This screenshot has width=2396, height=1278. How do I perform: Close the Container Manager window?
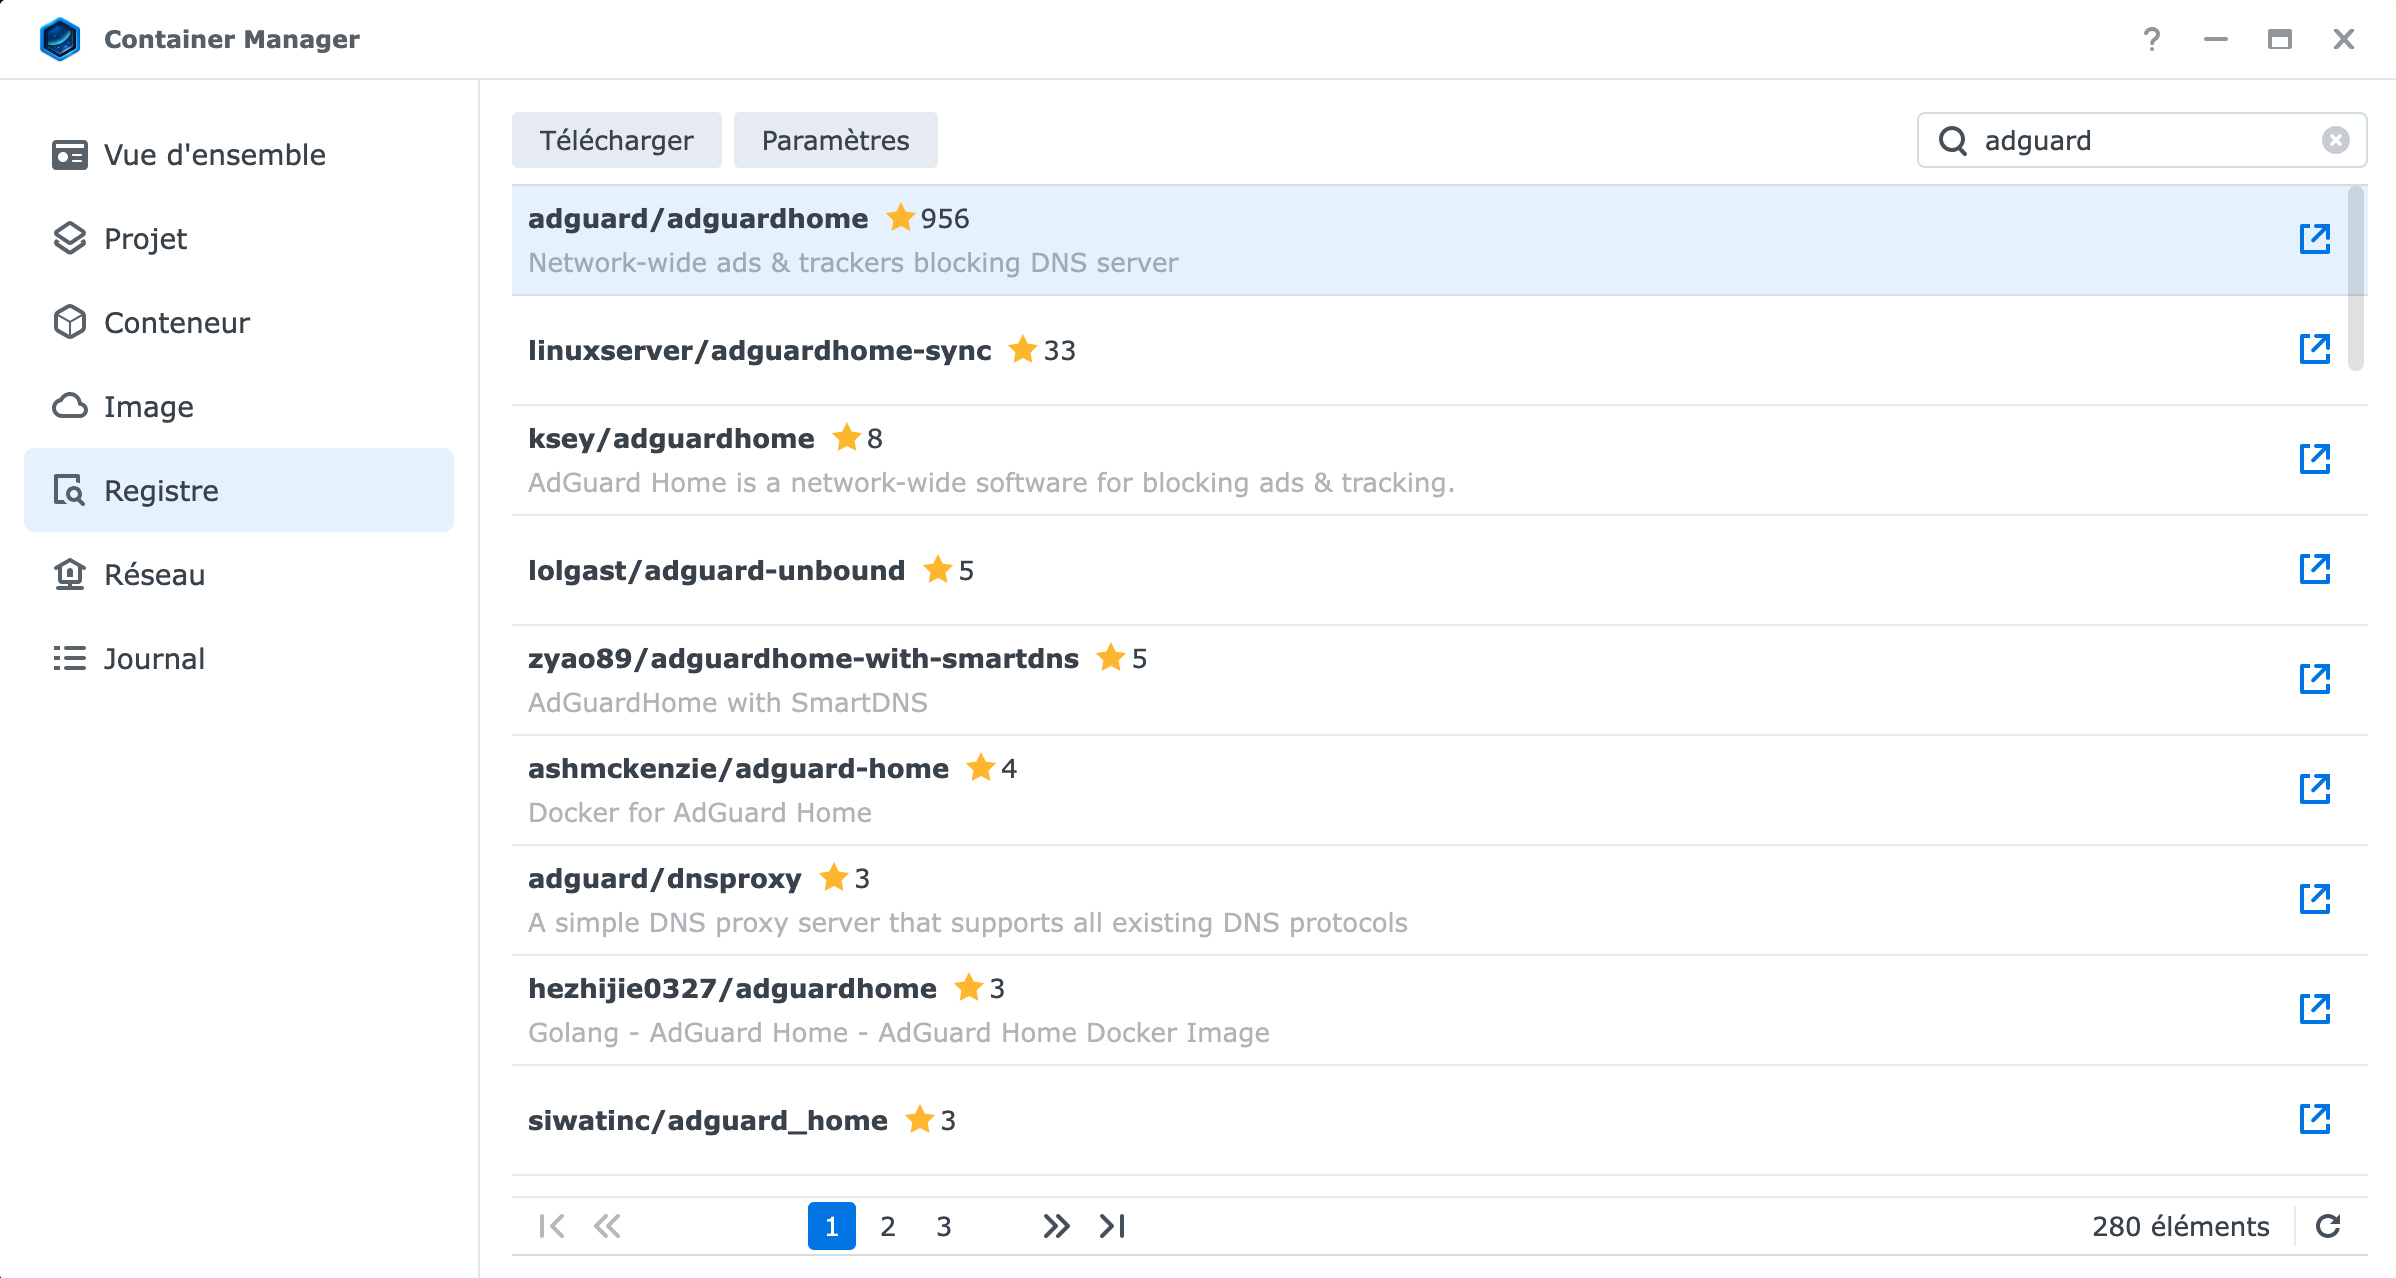(2344, 39)
